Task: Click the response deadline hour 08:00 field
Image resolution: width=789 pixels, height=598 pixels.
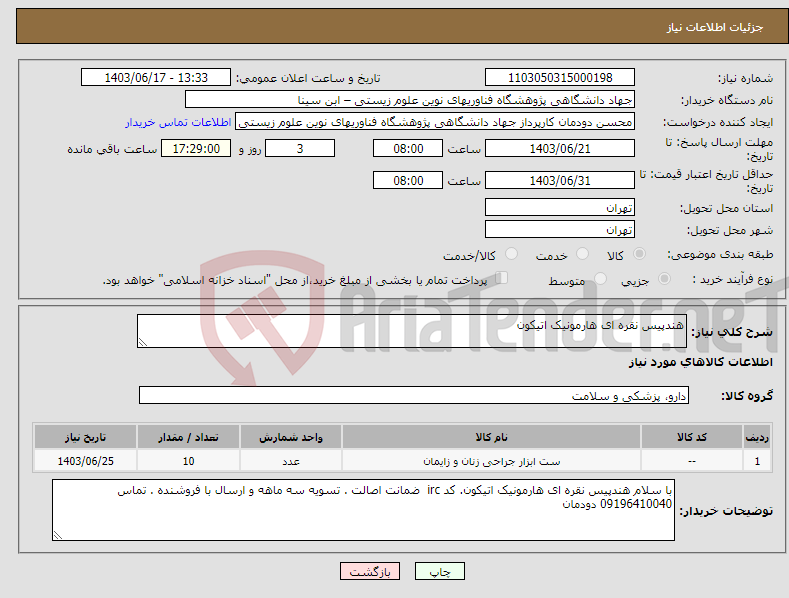Action: pos(408,148)
